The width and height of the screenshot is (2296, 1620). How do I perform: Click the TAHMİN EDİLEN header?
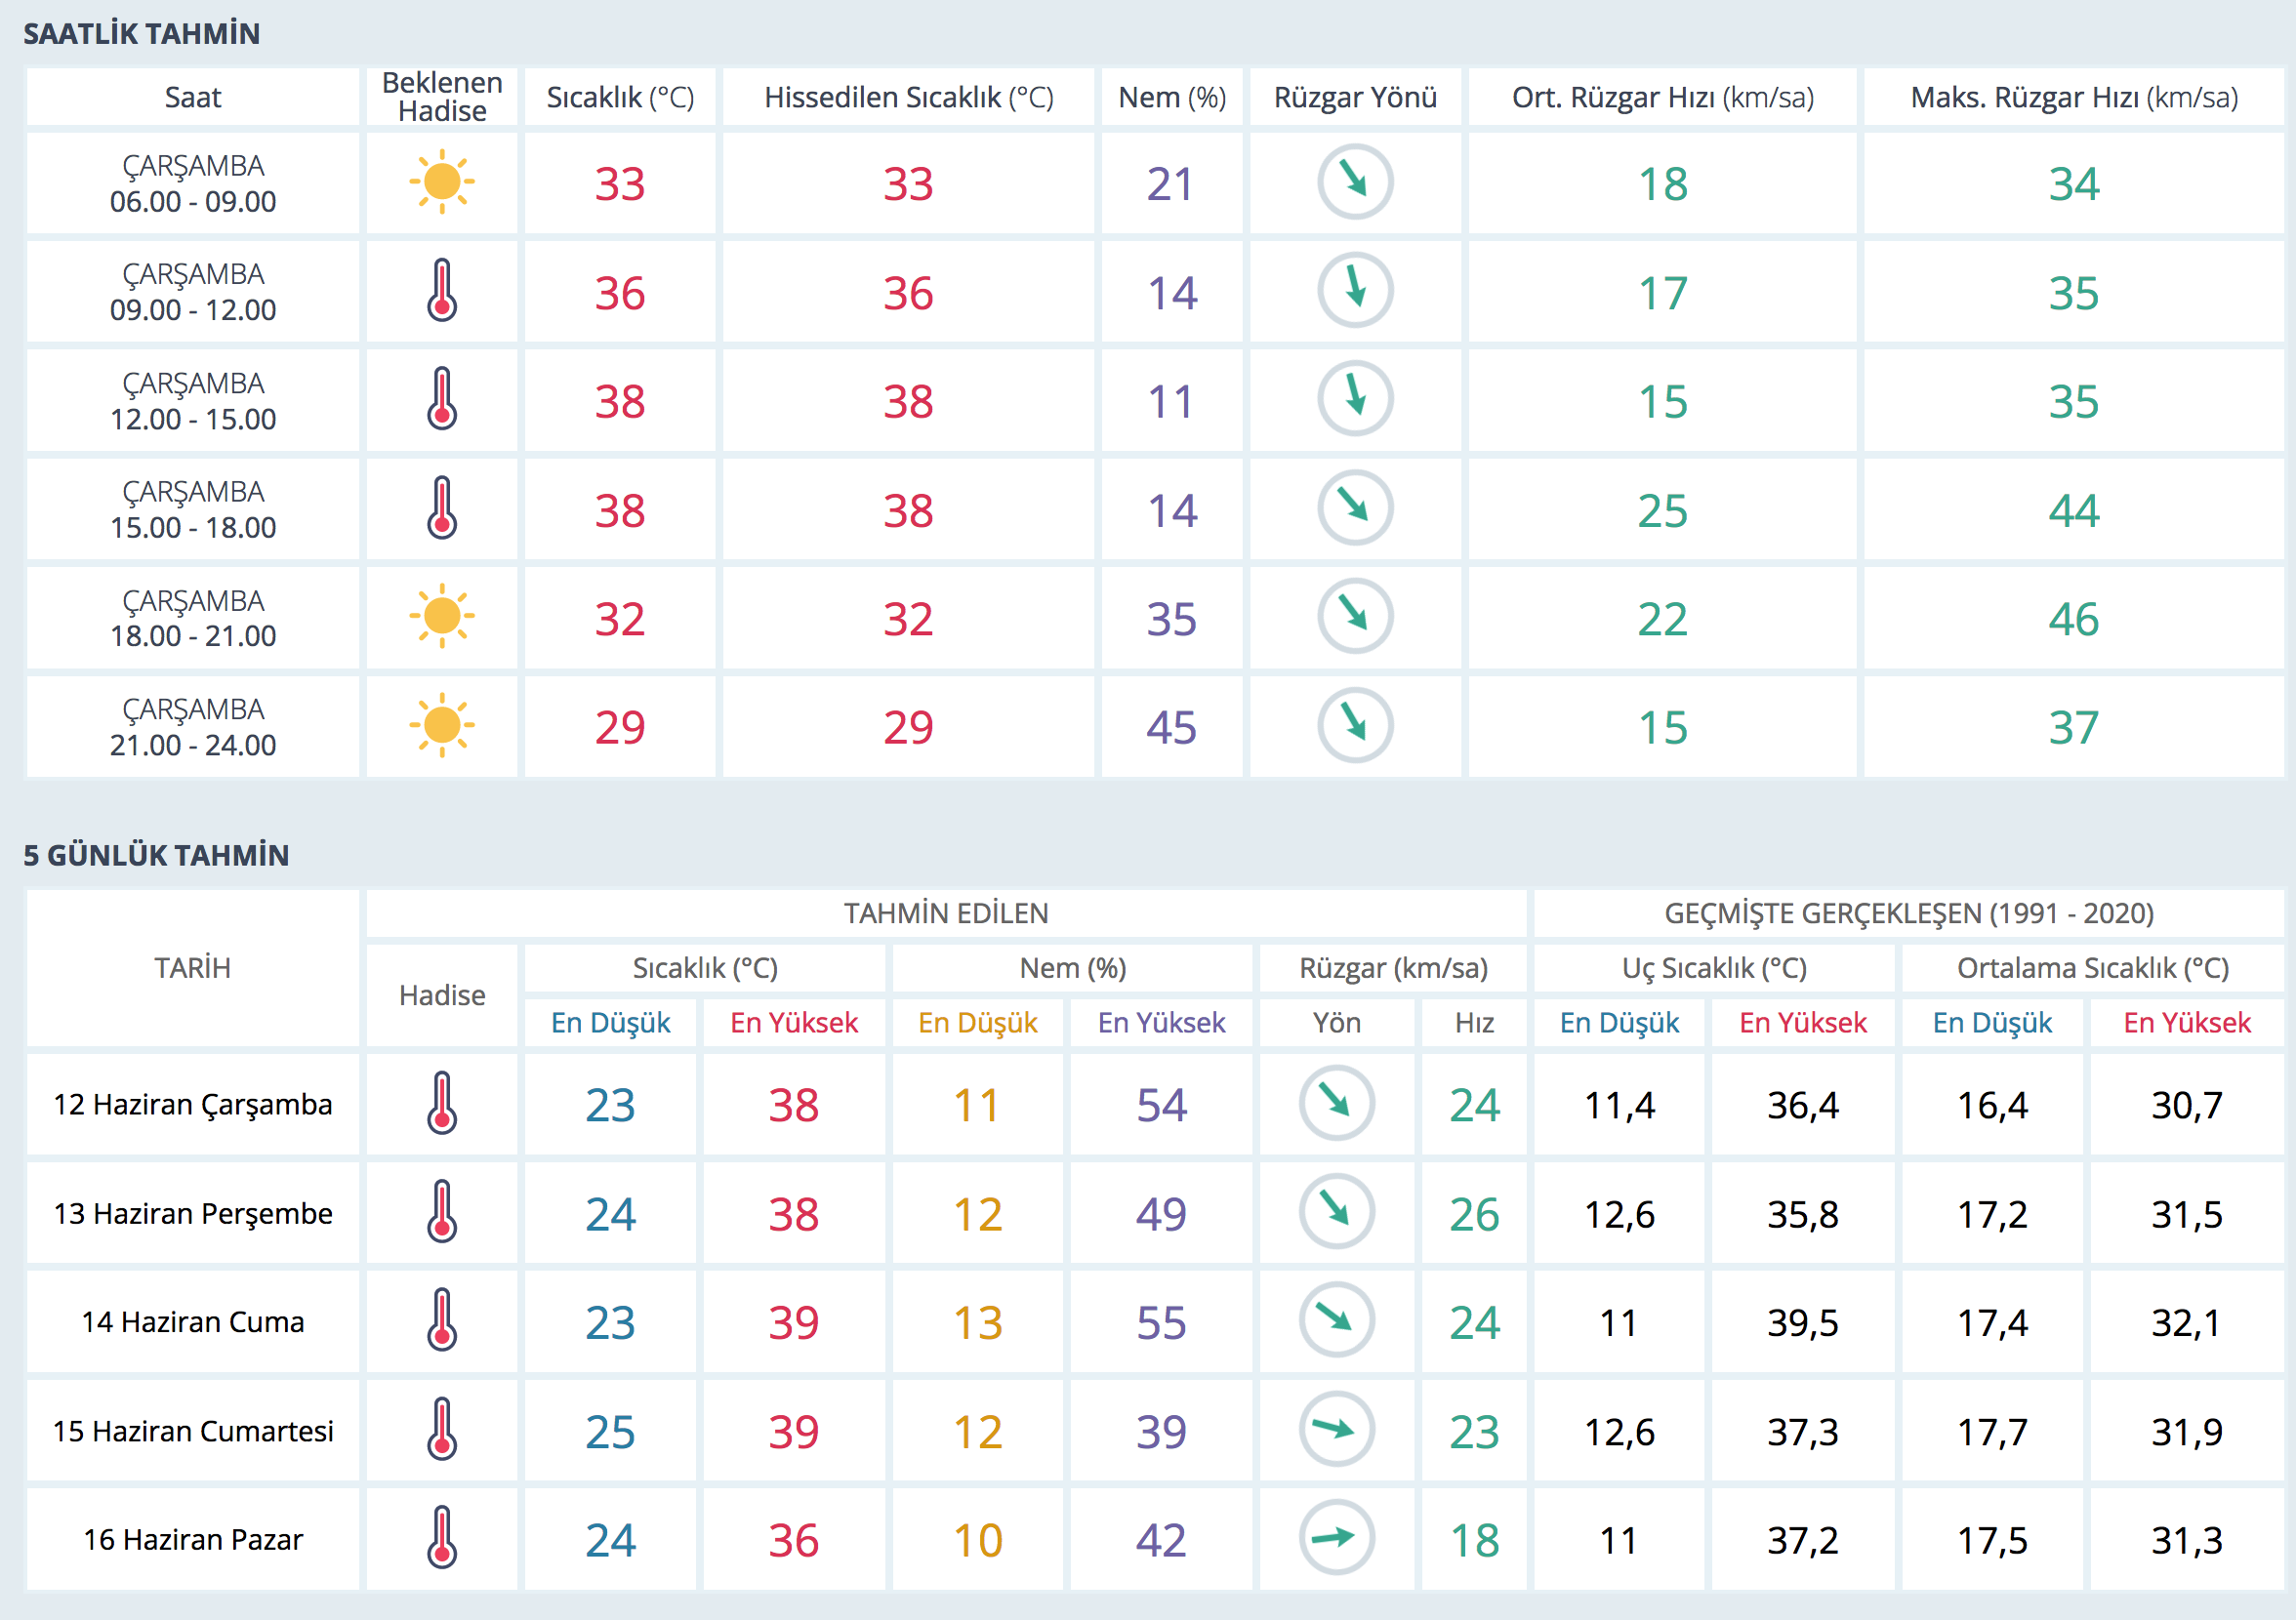tap(945, 913)
